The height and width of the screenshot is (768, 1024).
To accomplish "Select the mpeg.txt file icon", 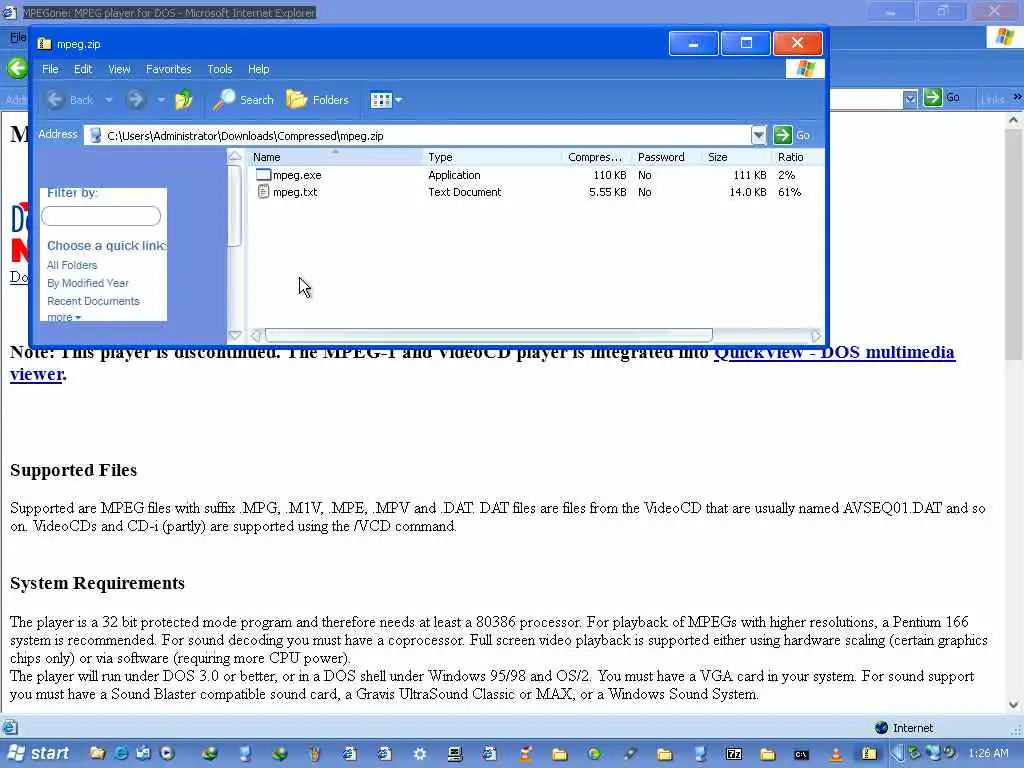I will [x=263, y=191].
